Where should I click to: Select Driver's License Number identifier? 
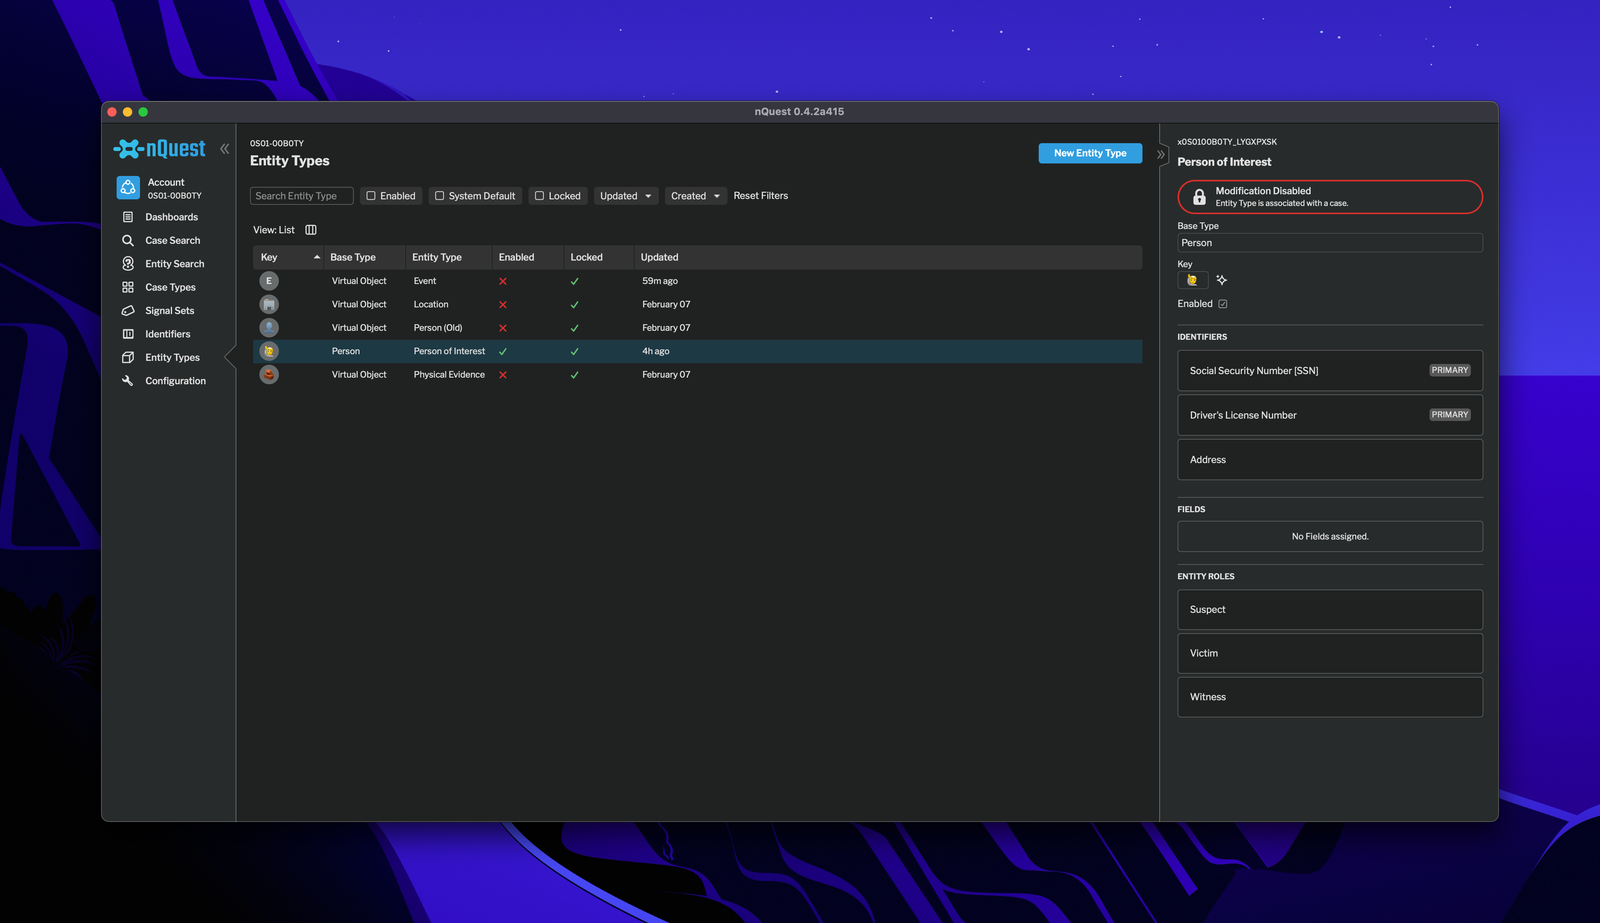[x=1330, y=415]
